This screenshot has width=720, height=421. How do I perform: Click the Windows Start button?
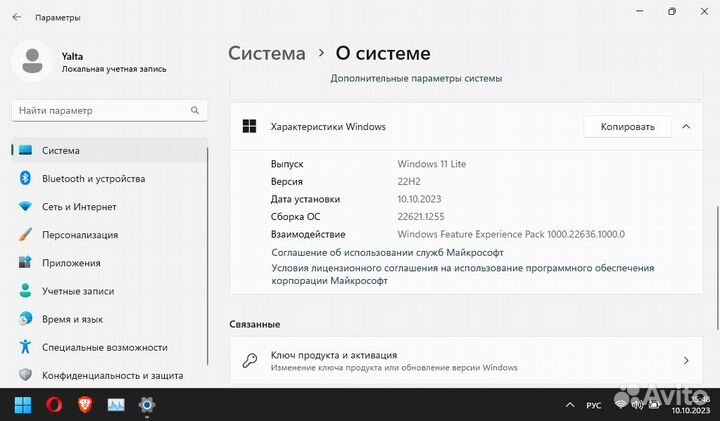(x=22, y=404)
